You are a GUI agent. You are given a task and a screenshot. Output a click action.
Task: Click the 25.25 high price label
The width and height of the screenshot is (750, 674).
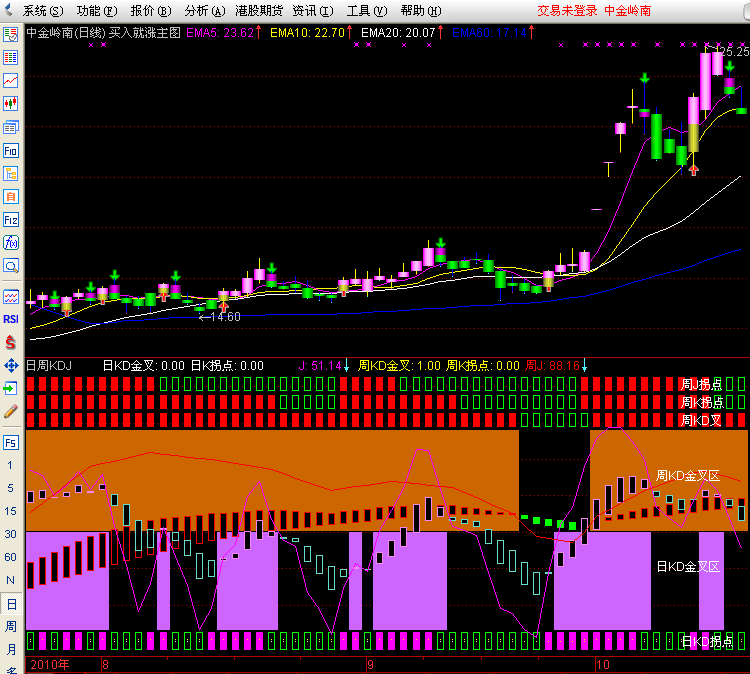[x=734, y=52]
